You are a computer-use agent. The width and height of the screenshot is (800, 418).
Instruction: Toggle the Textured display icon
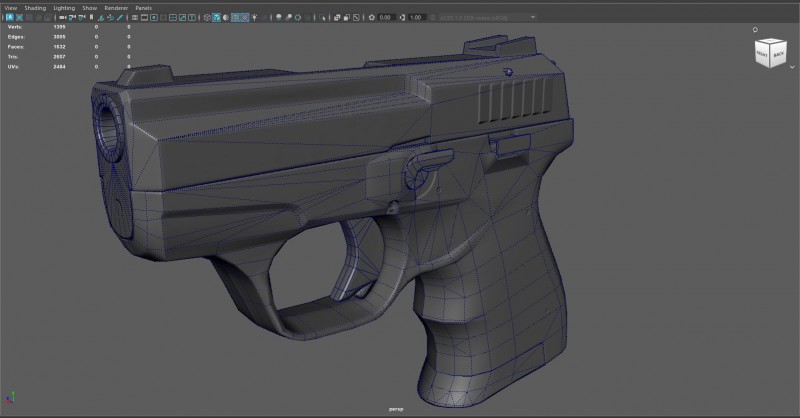[245, 17]
